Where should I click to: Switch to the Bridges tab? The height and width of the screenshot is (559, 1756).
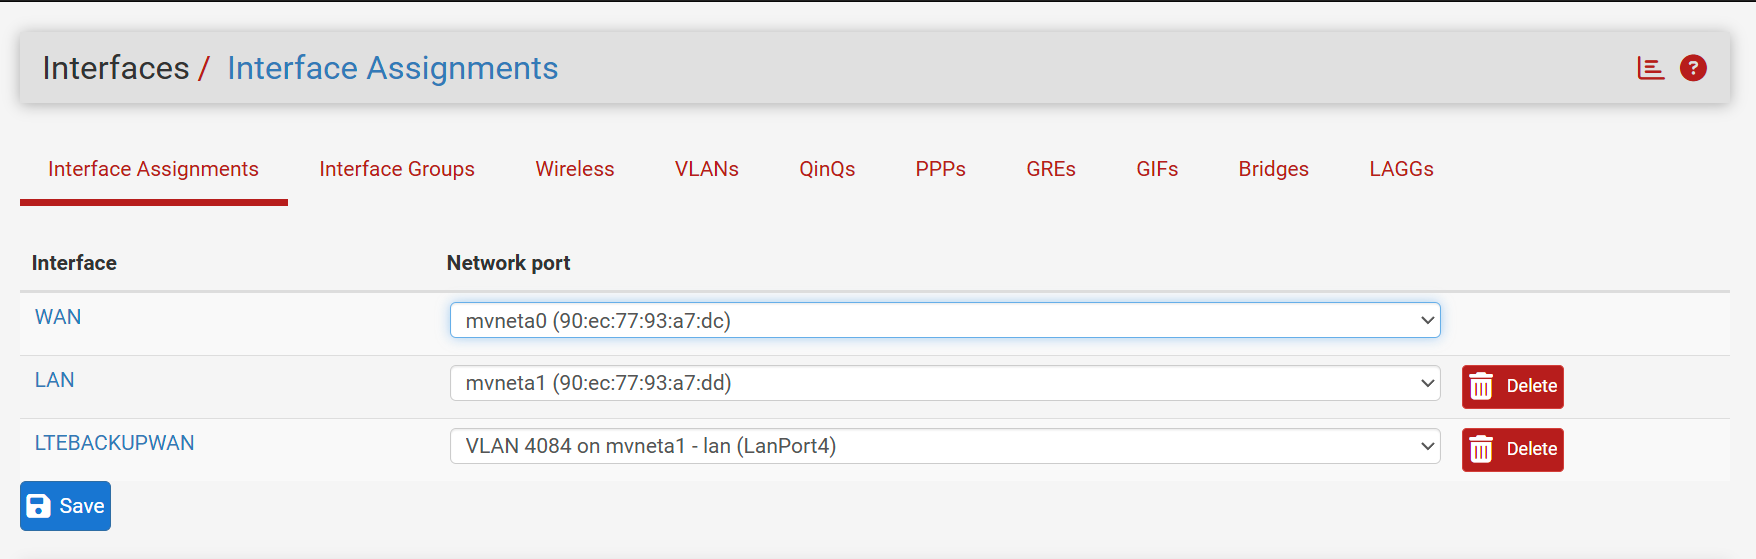click(1274, 169)
